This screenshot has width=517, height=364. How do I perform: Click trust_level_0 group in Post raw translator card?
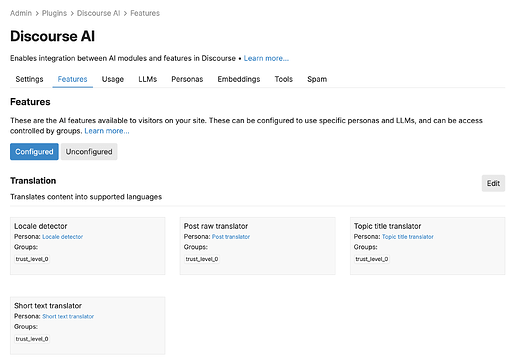click(x=202, y=259)
